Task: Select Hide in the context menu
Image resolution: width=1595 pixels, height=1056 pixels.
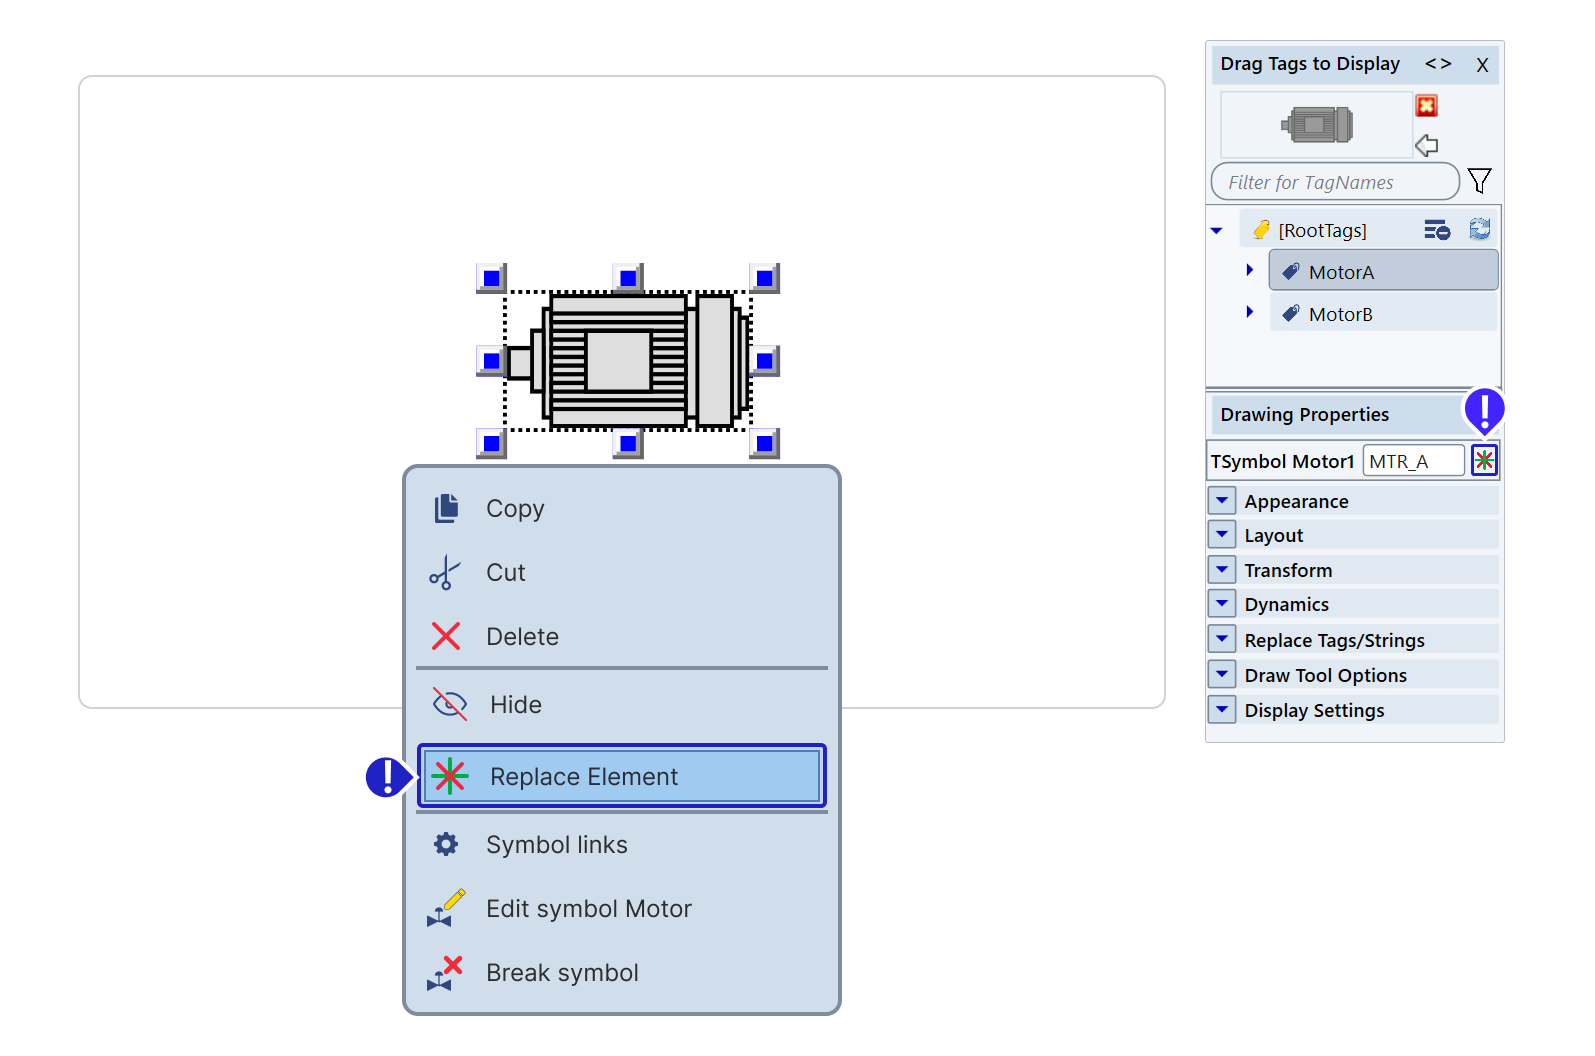Action: click(516, 705)
